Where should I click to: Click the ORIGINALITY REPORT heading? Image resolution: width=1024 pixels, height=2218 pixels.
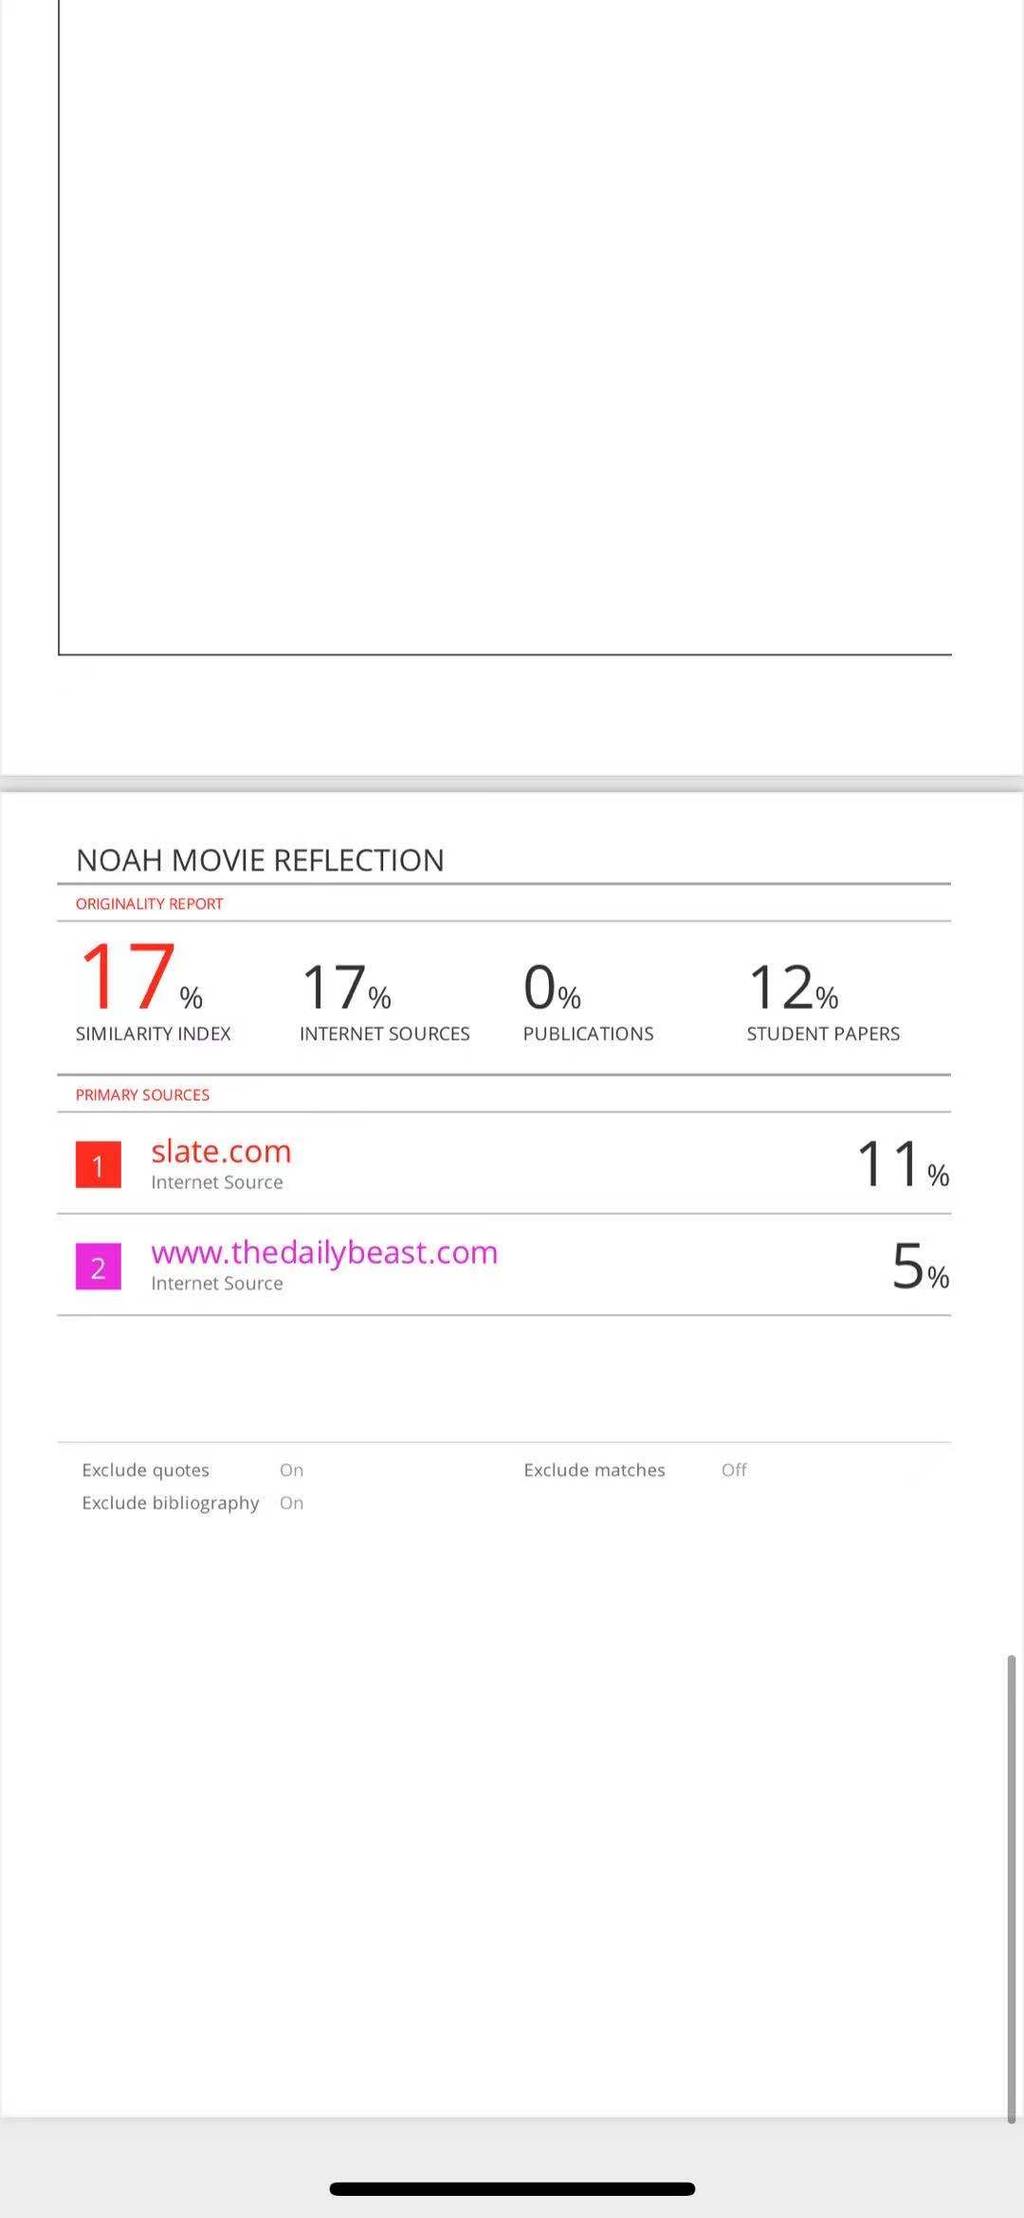click(149, 904)
